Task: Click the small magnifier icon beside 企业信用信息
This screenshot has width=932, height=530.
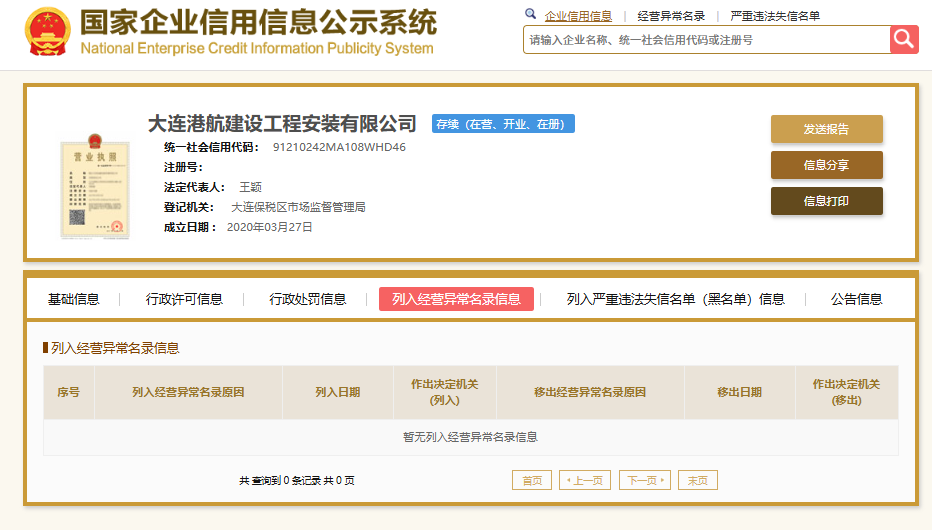Action: 530,14
